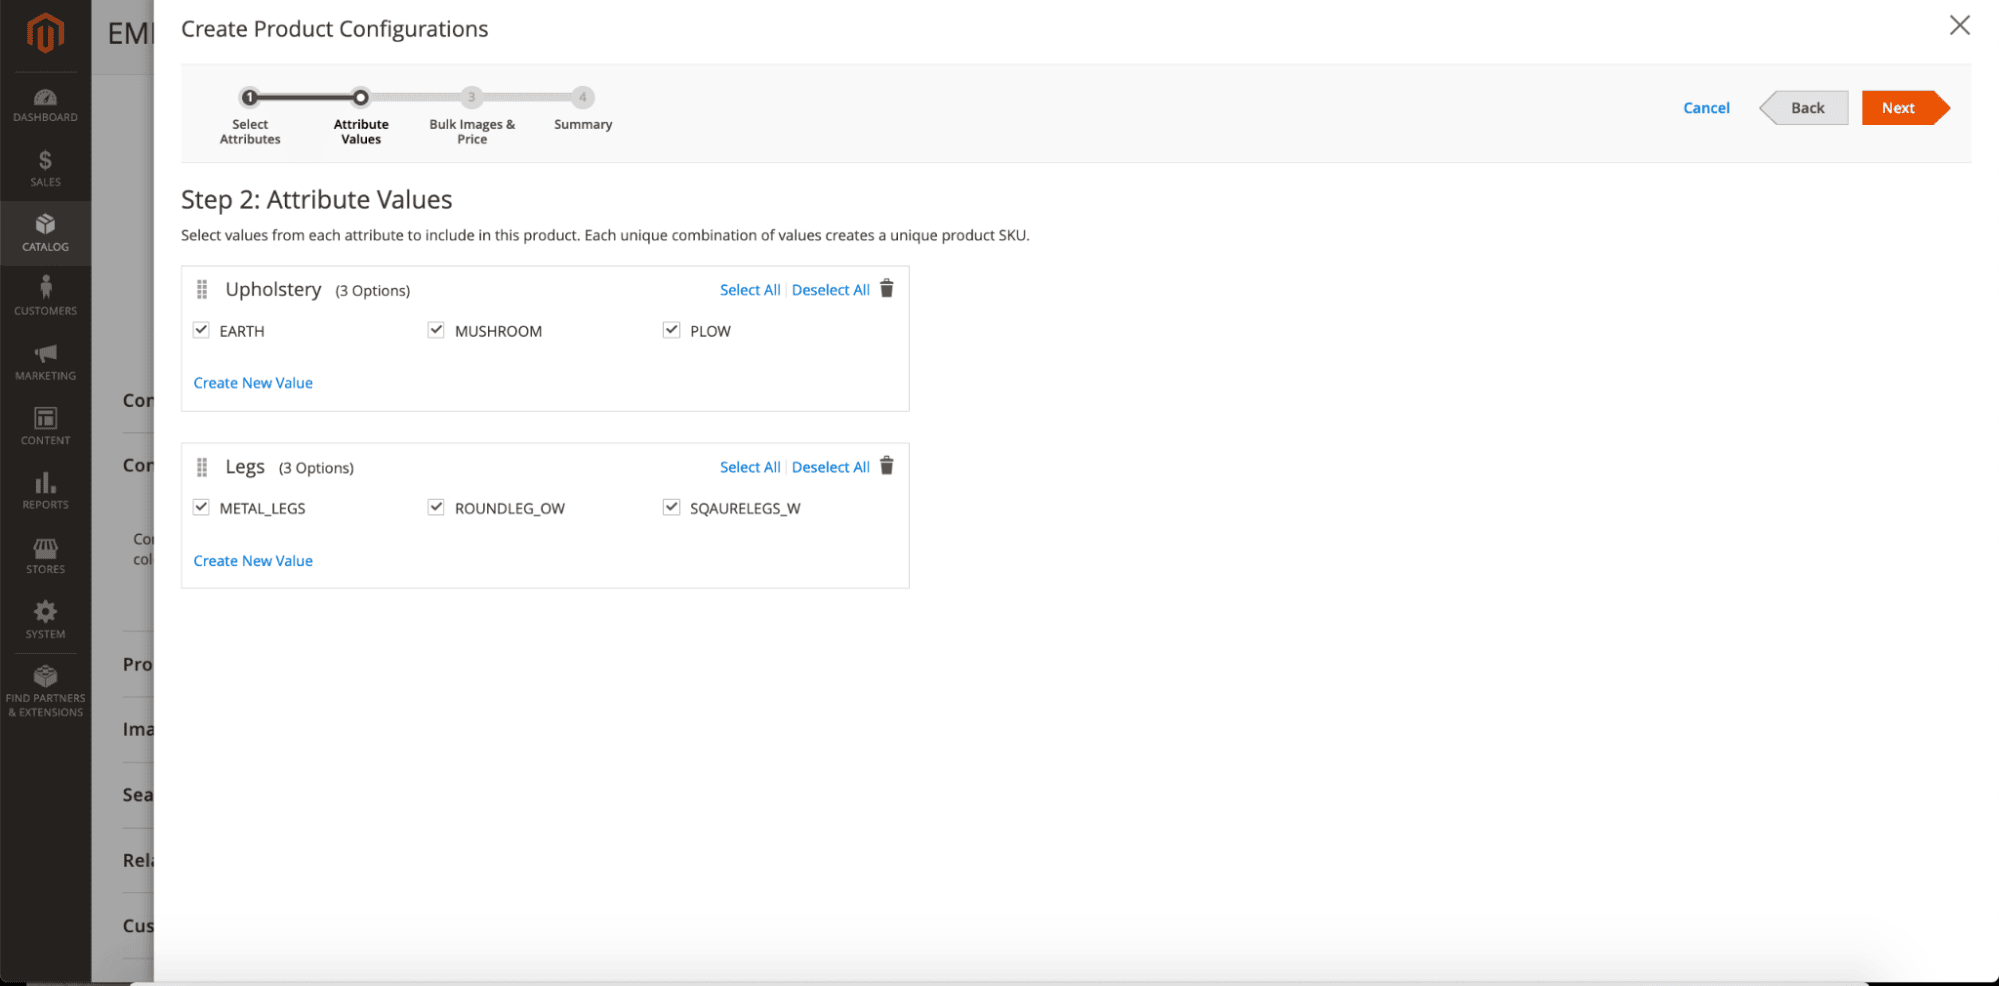Screen dimensions: 1999x986
Task: Click the Attribute Values step marker
Action: coord(361,97)
